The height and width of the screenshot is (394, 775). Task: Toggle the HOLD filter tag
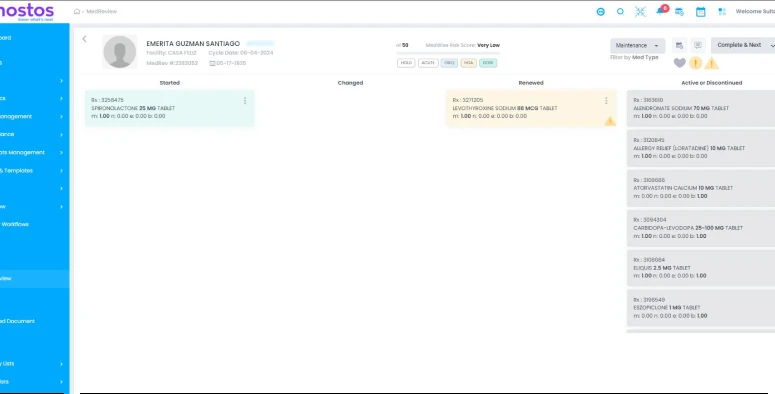(x=406, y=63)
